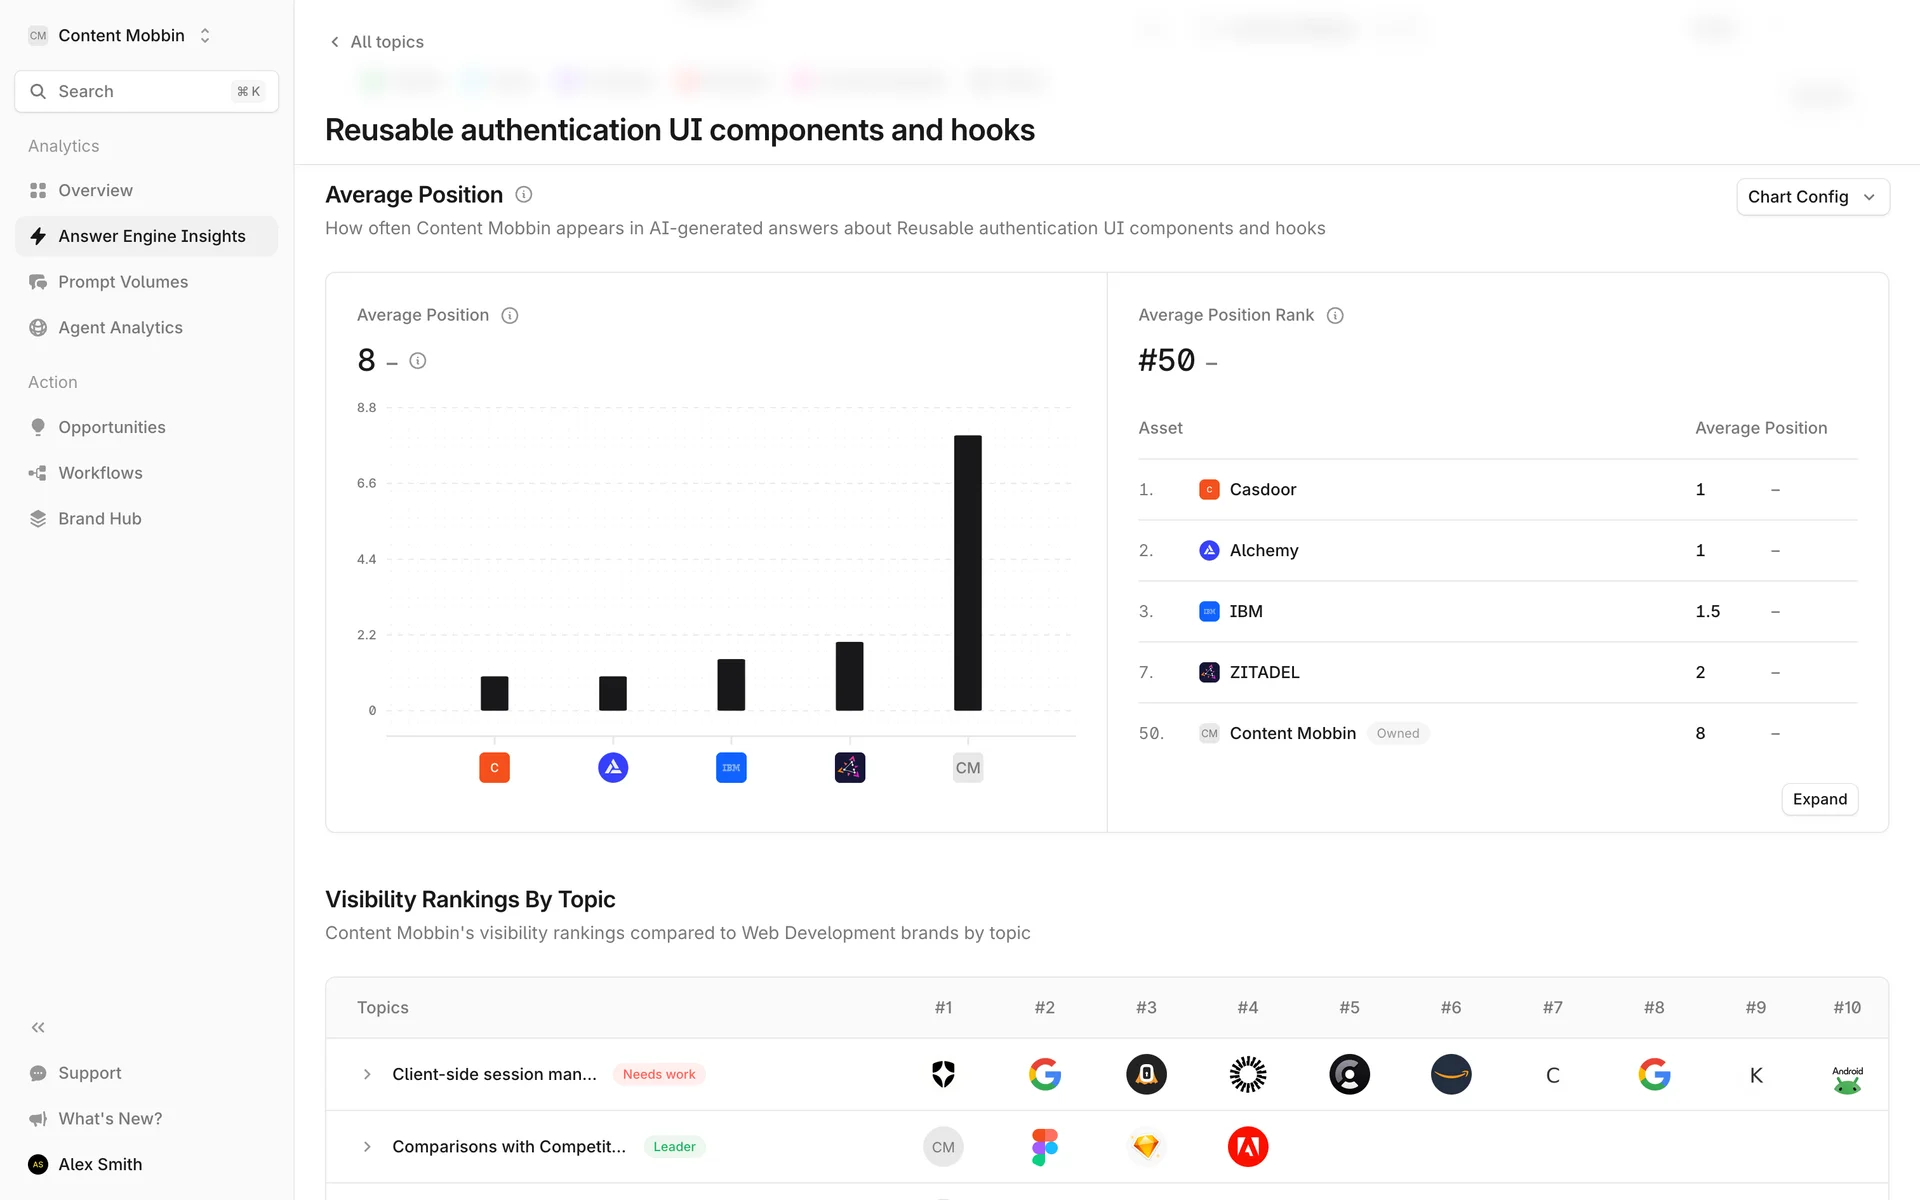Click the tall Content Mobbin bar in chart

(967, 572)
